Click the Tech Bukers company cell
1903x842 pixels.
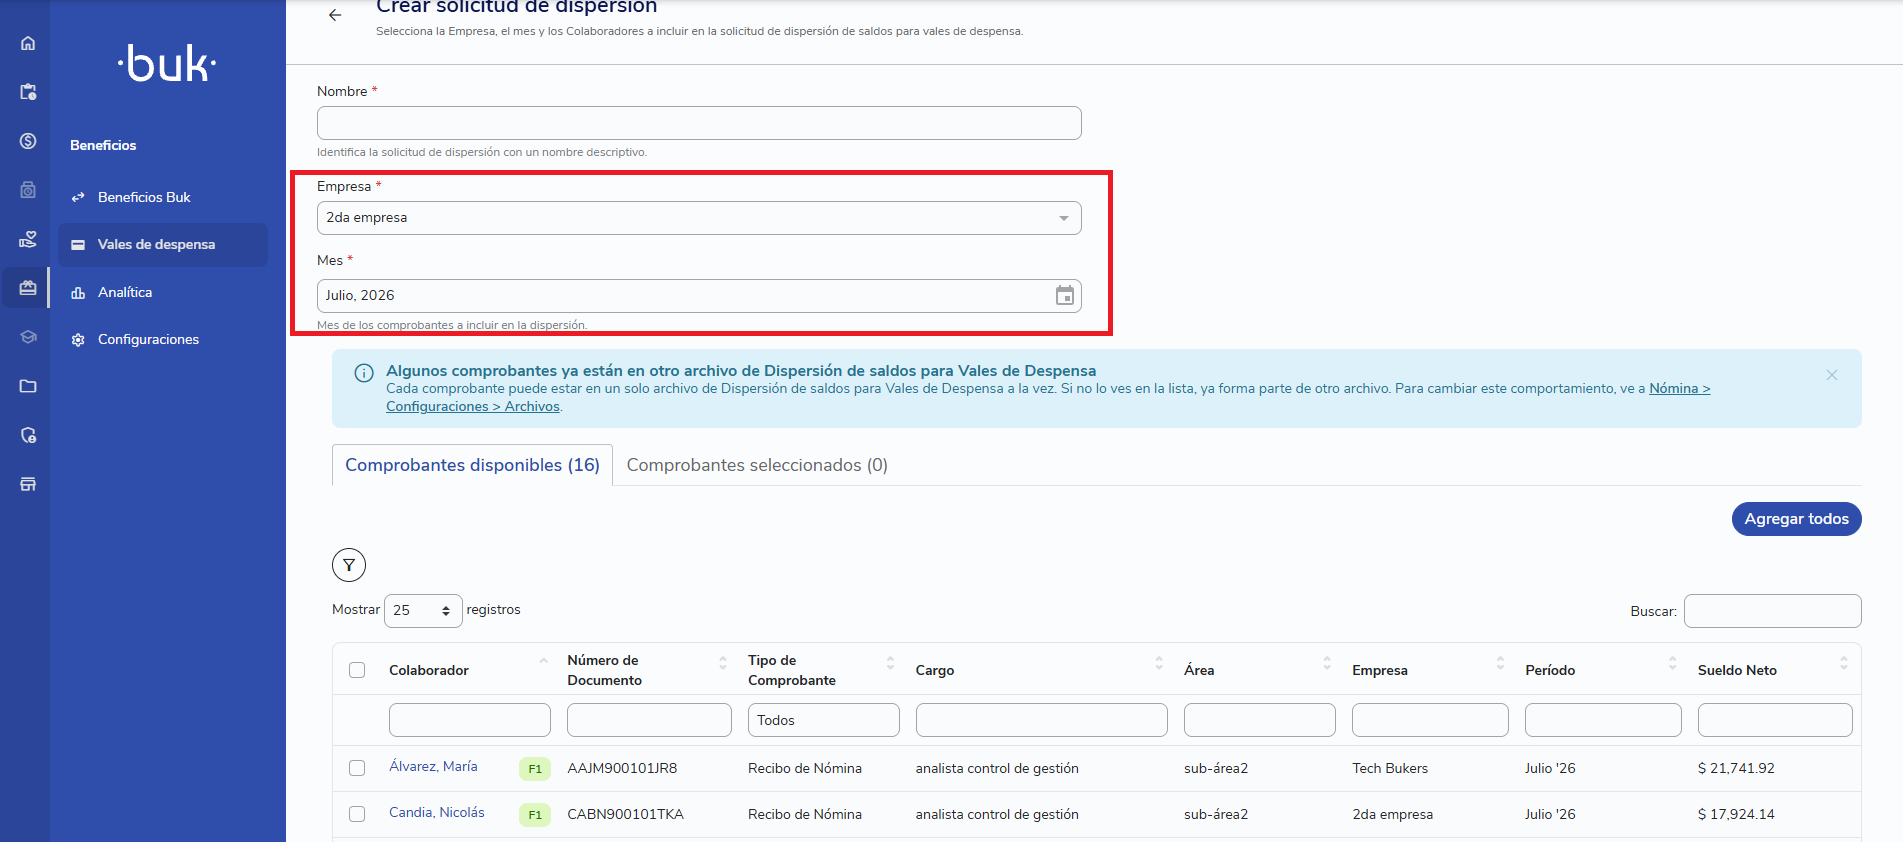pyautogui.click(x=1390, y=768)
